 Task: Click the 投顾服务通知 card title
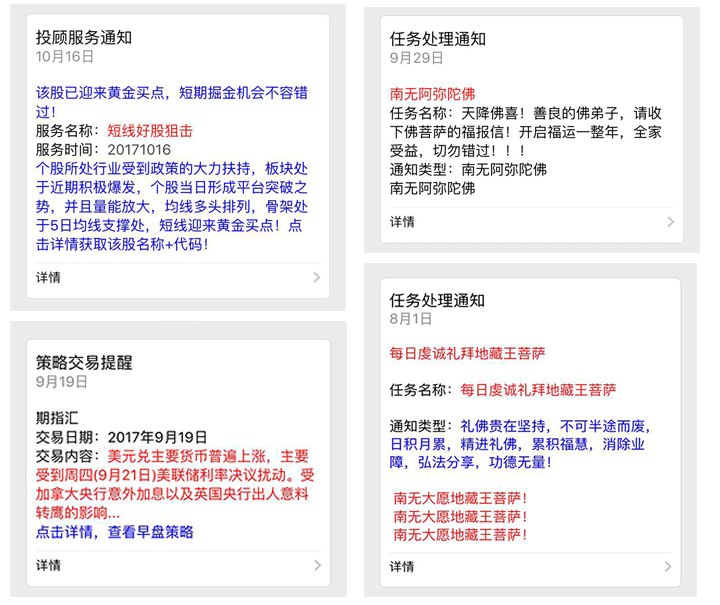(84, 38)
